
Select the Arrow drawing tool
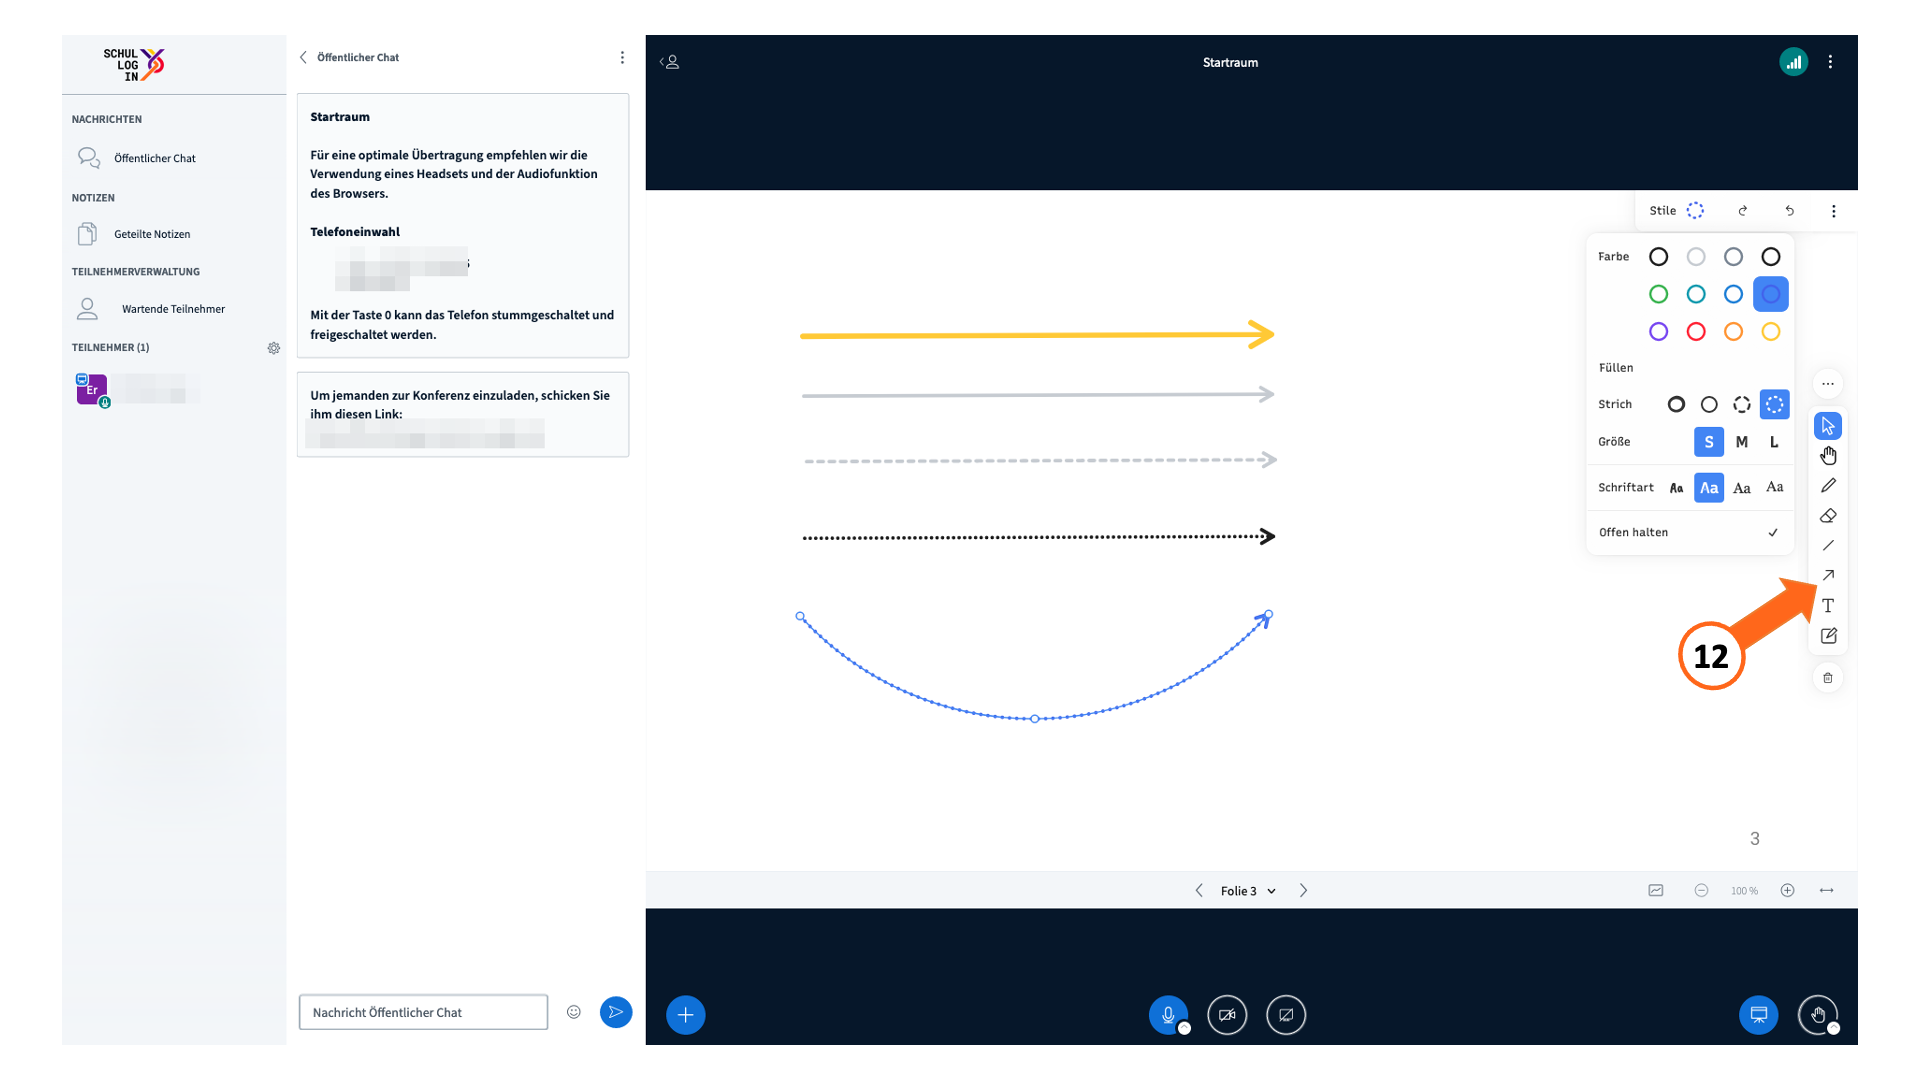(1827, 576)
